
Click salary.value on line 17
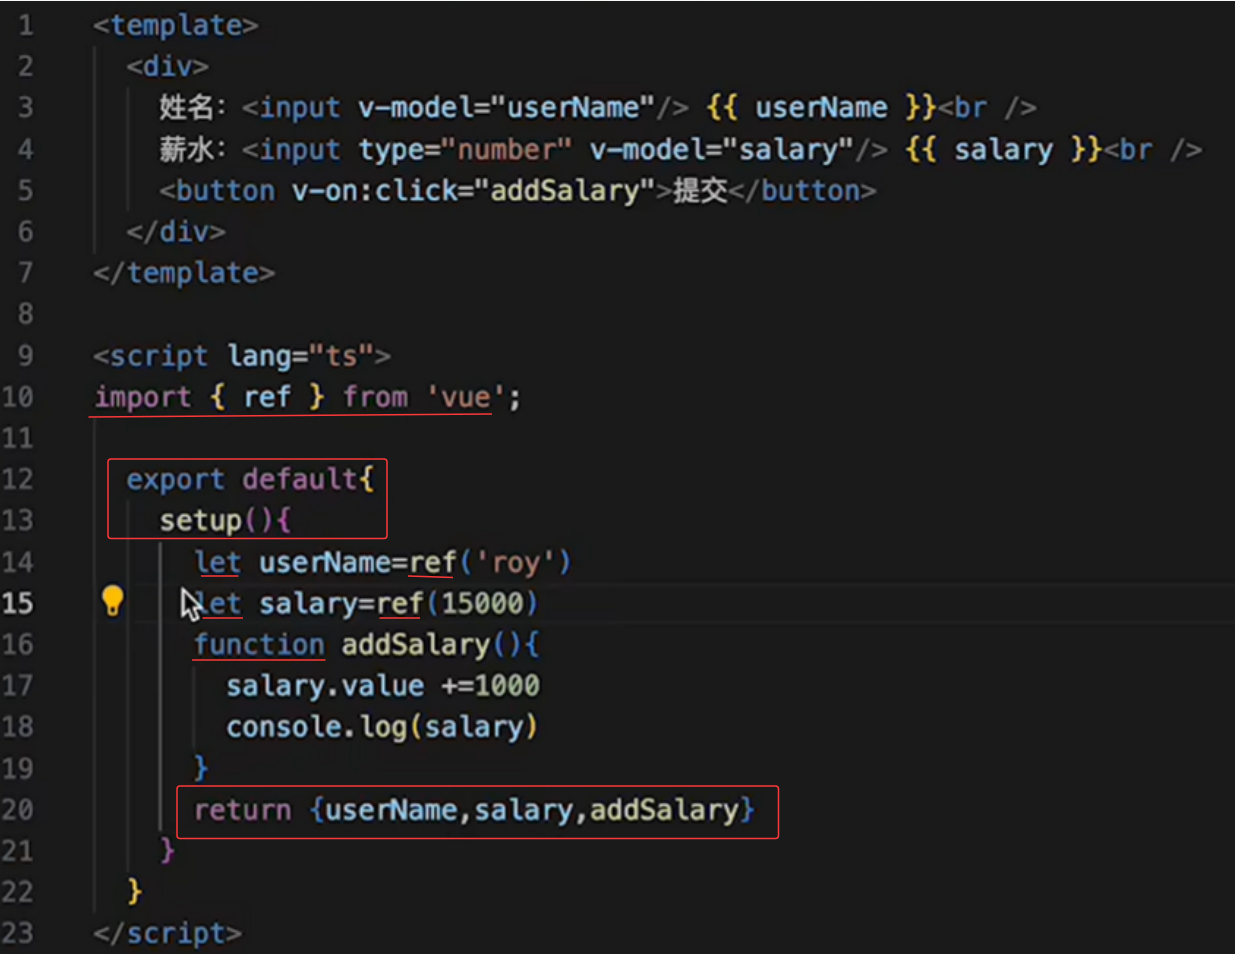point(325,686)
